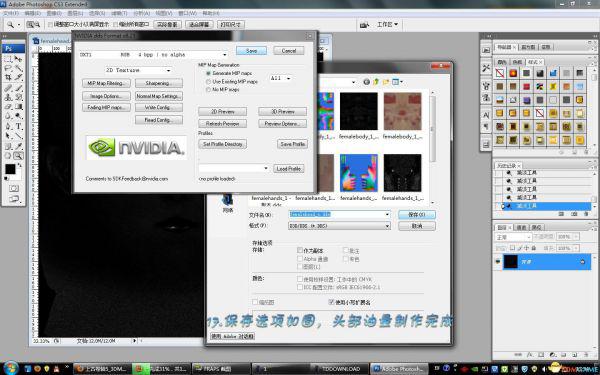Open the Workspace menu in options bar
This screenshot has height=375, width=600.
point(387,24)
